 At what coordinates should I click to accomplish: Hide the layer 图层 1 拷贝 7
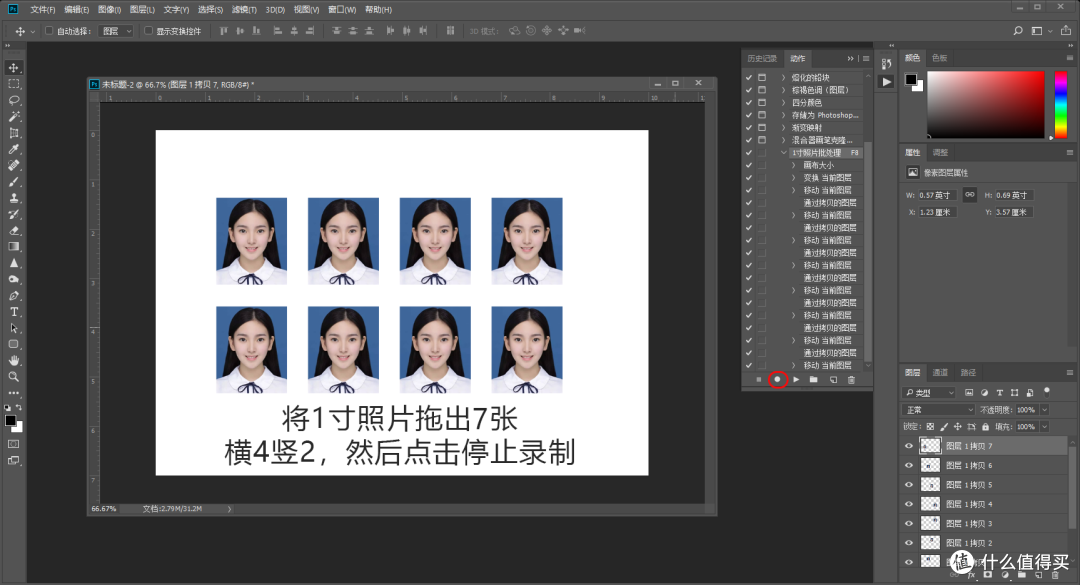pos(908,445)
